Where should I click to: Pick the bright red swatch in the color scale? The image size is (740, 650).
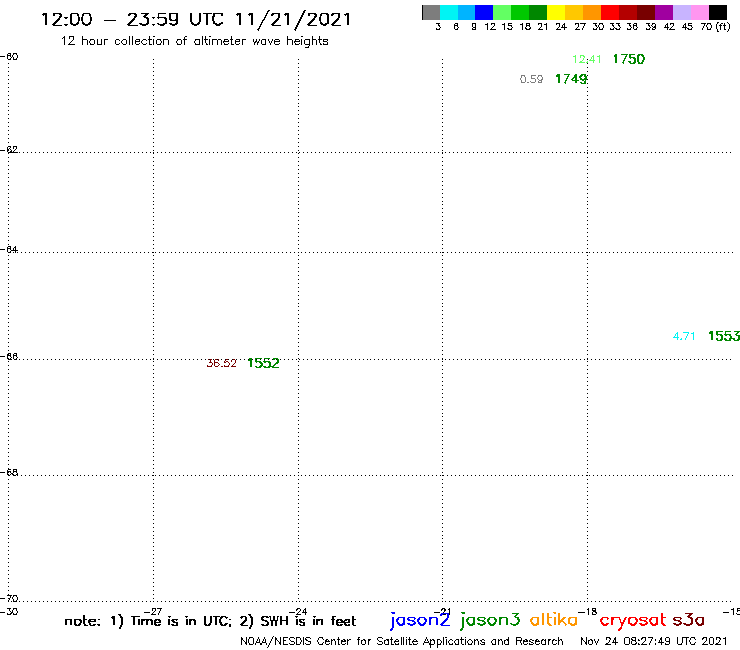610,12
